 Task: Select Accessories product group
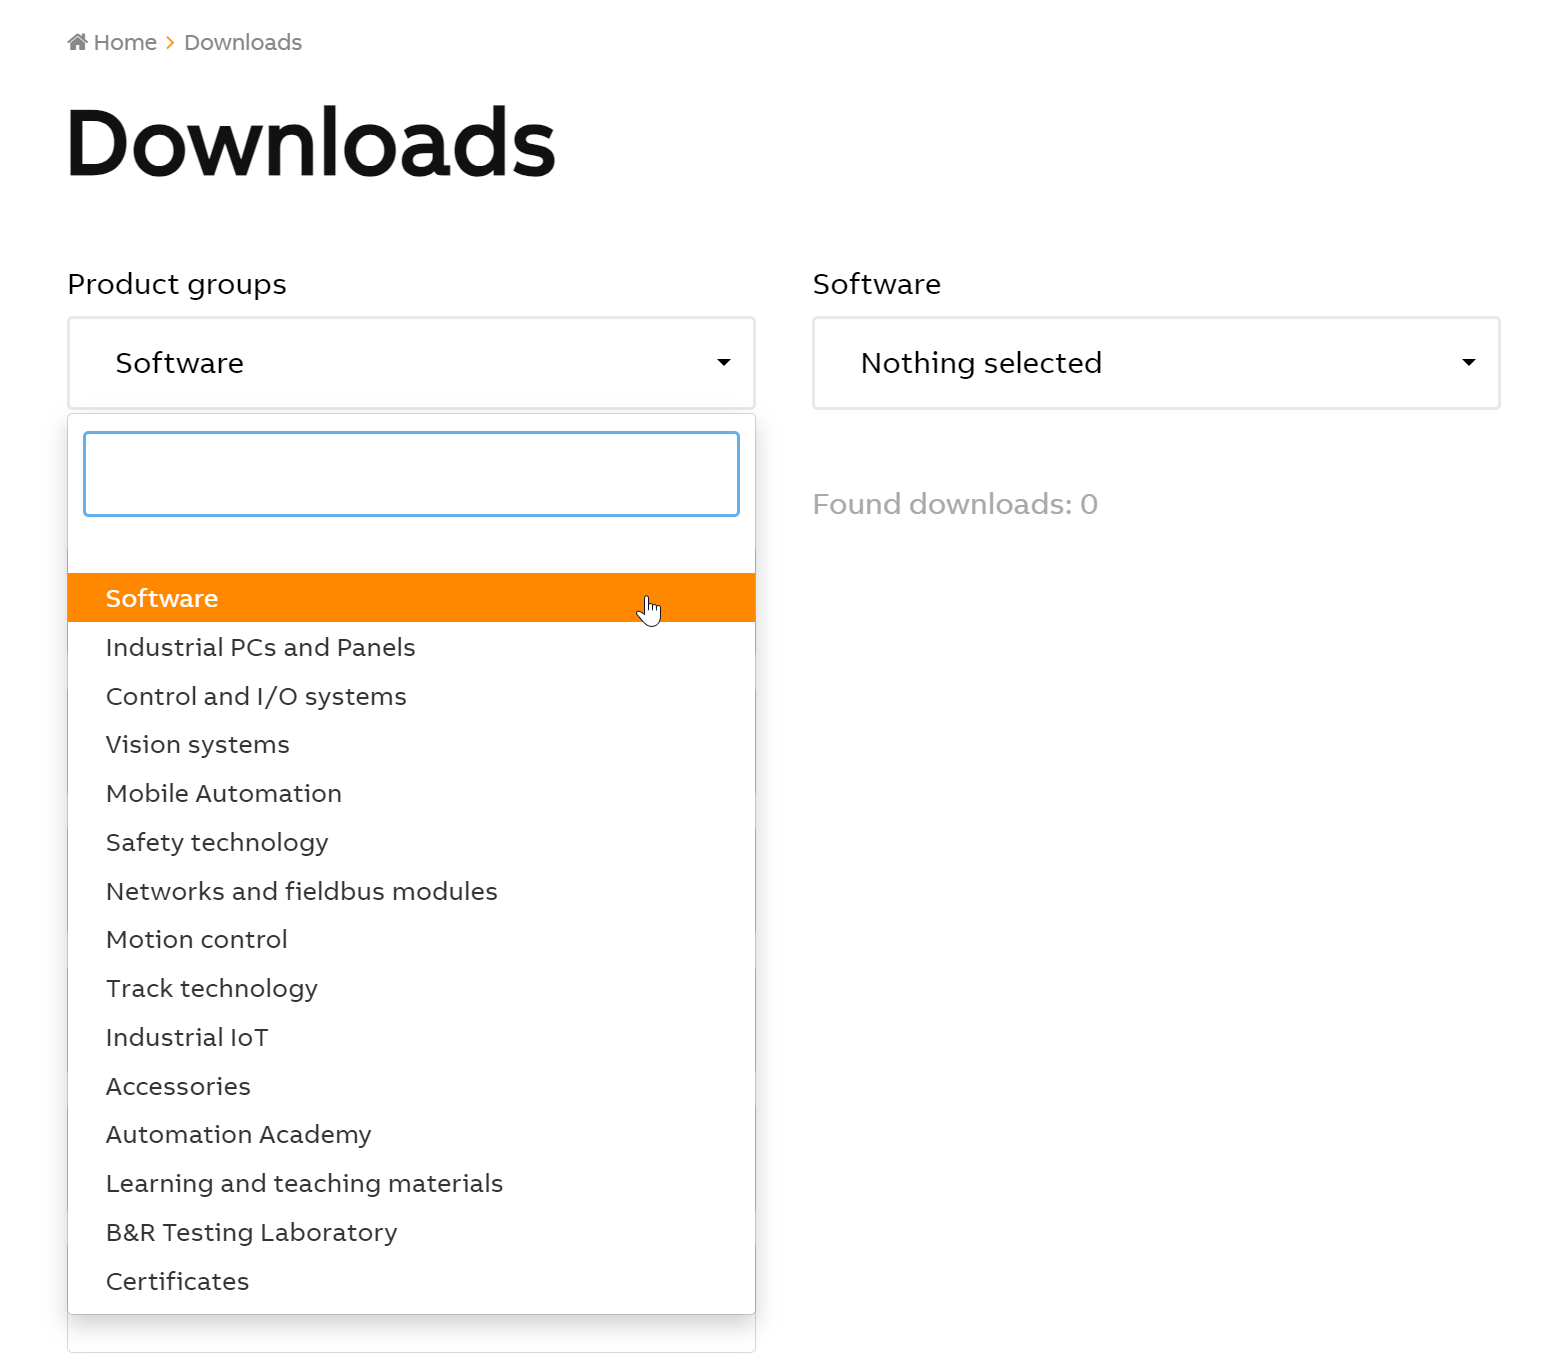pos(411,1086)
